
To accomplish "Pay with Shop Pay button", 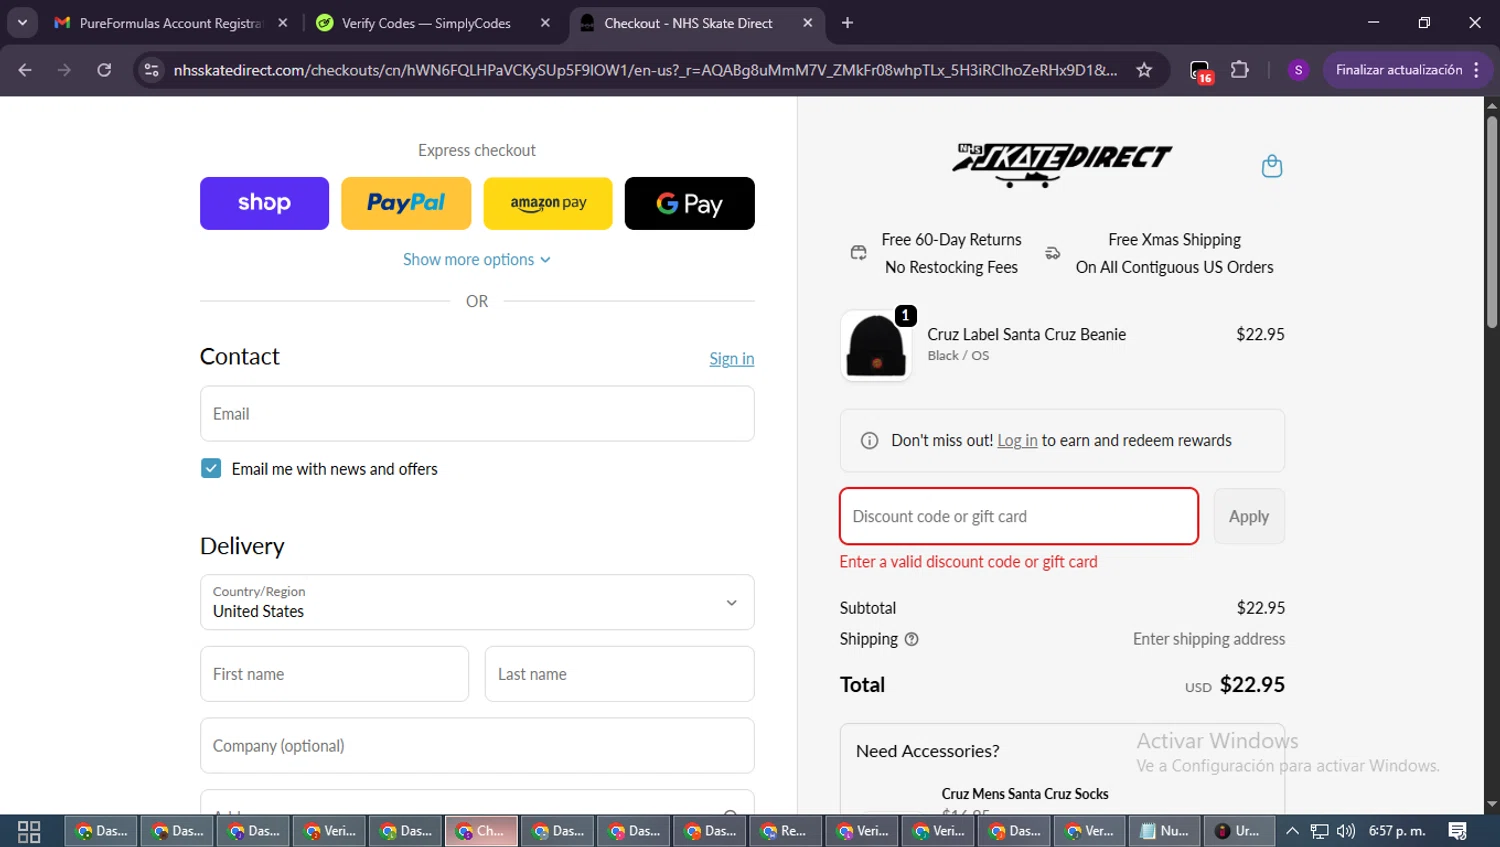I will coord(264,203).
